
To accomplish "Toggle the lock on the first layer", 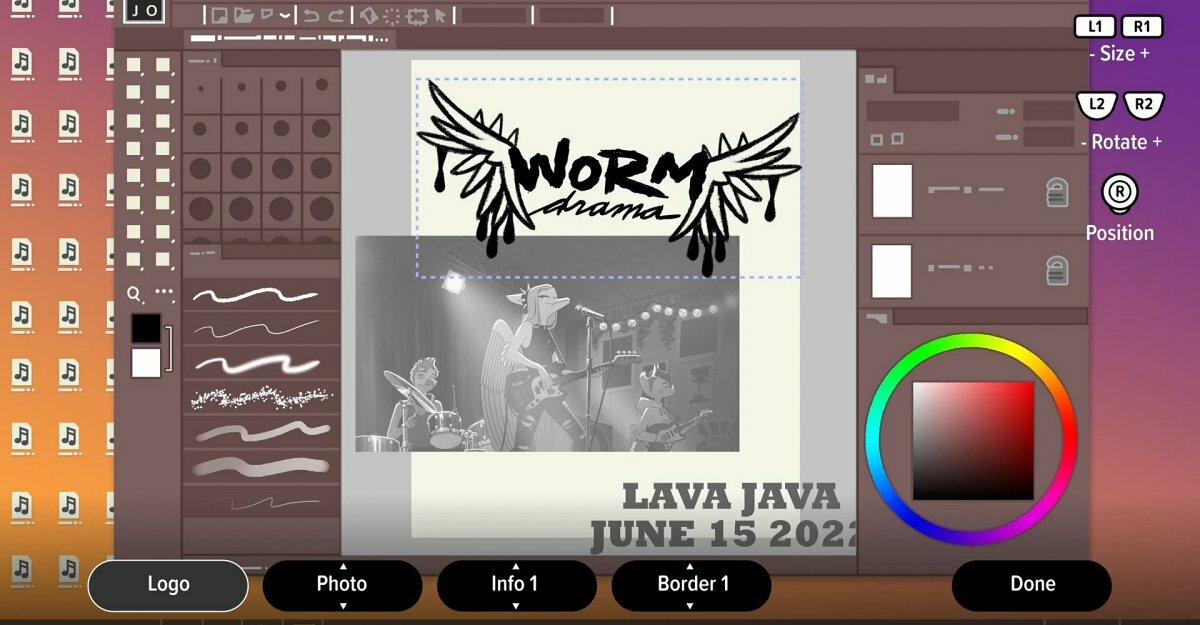I will point(1057,192).
